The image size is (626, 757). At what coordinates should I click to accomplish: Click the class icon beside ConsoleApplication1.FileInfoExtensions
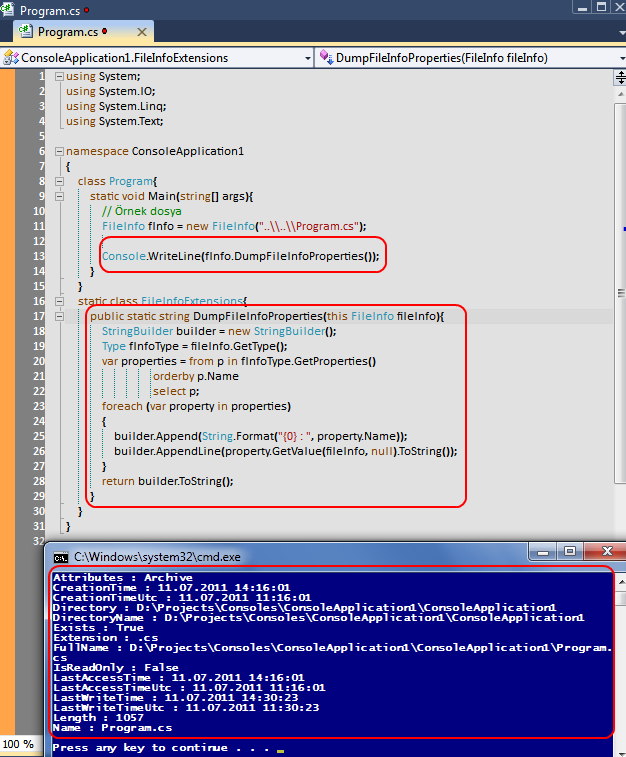click(x=11, y=58)
